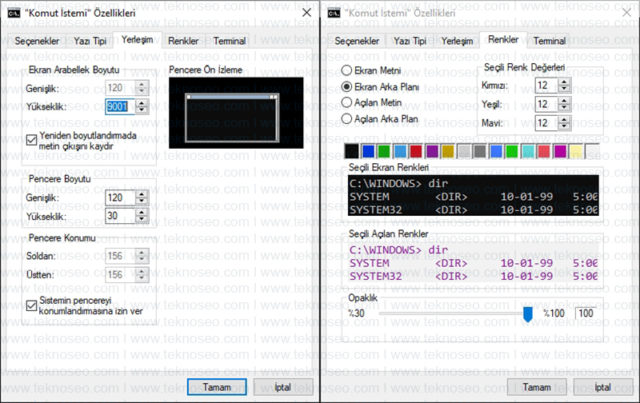Image resolution: width=640 pixels, height=403 pixels.
Task: Pick the dark red color swatch
Action: [x=416, y=151]
